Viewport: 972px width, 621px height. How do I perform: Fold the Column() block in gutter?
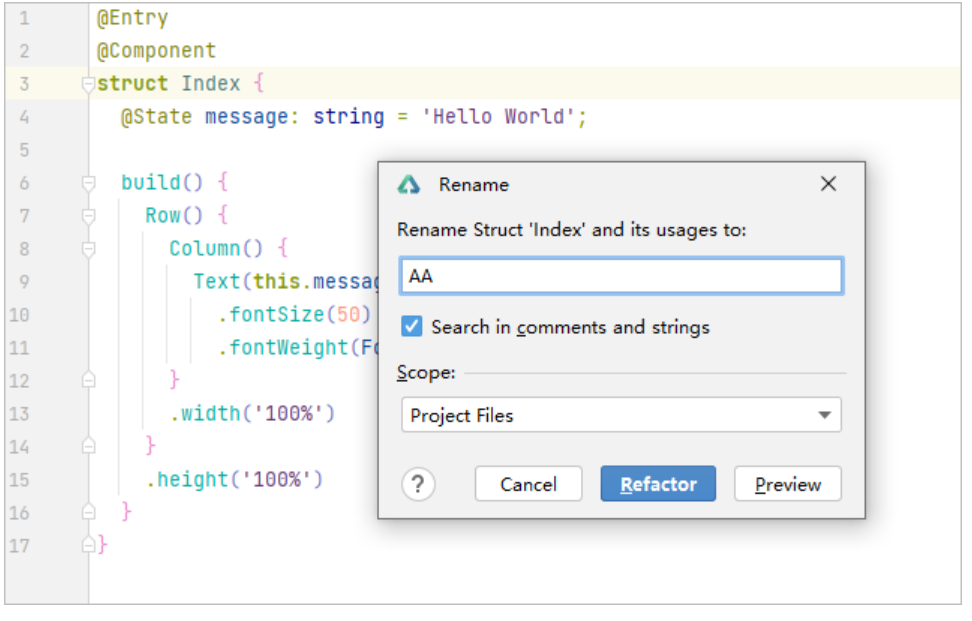[x=89, y=249]
